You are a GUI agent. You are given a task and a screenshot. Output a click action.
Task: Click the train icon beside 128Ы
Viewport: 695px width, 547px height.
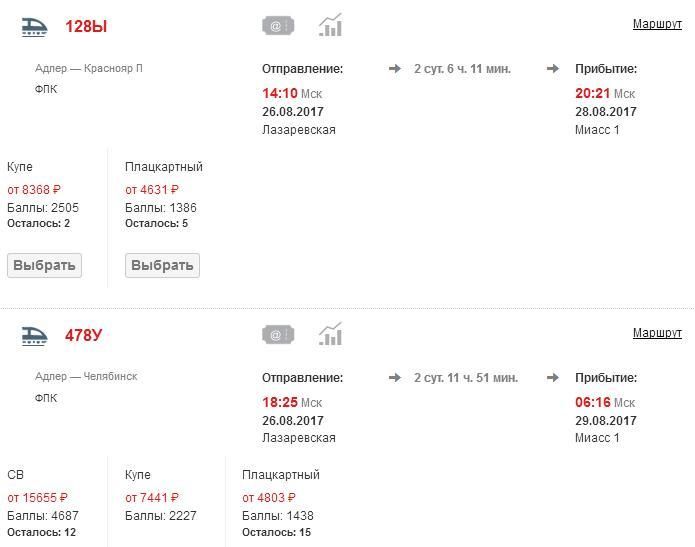click(35, 27)
